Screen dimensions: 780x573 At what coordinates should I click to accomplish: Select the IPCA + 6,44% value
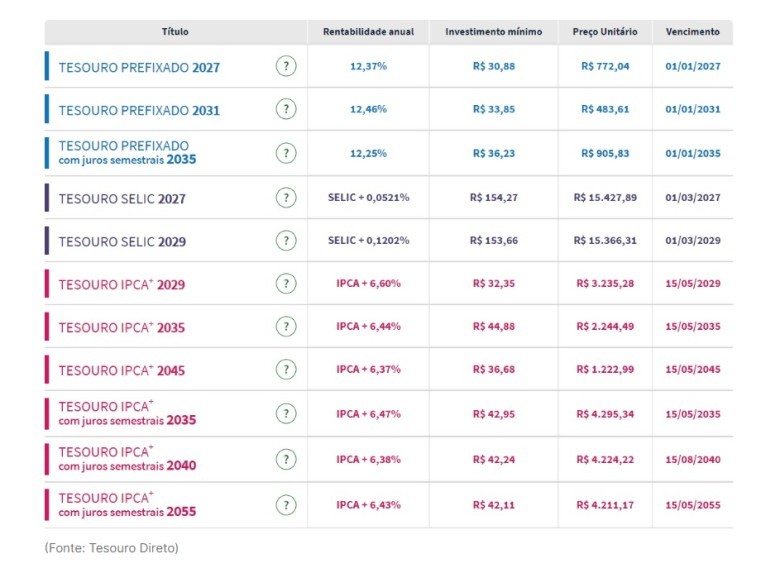pyautogui.click(x=368, y=326)
